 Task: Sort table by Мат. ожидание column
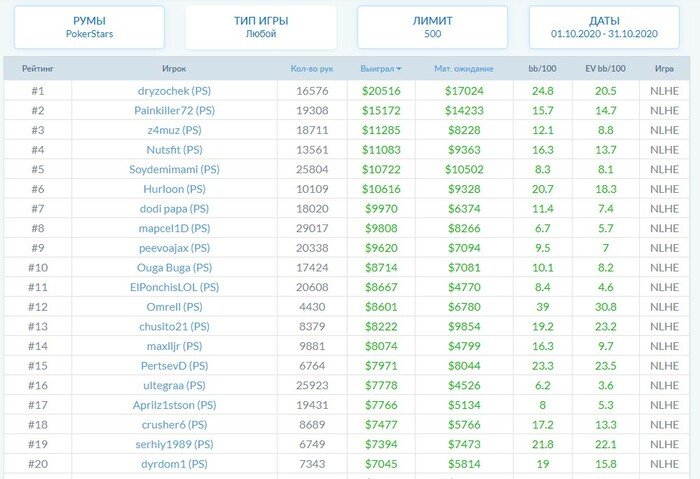click(464, 69)
